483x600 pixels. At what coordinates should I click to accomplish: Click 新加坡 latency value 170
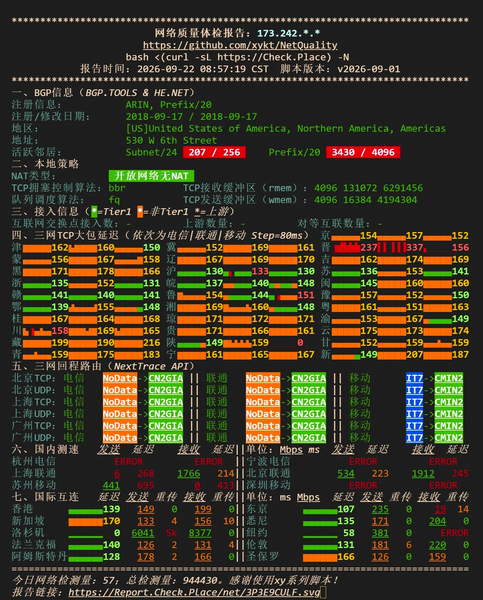pos(111,521)
